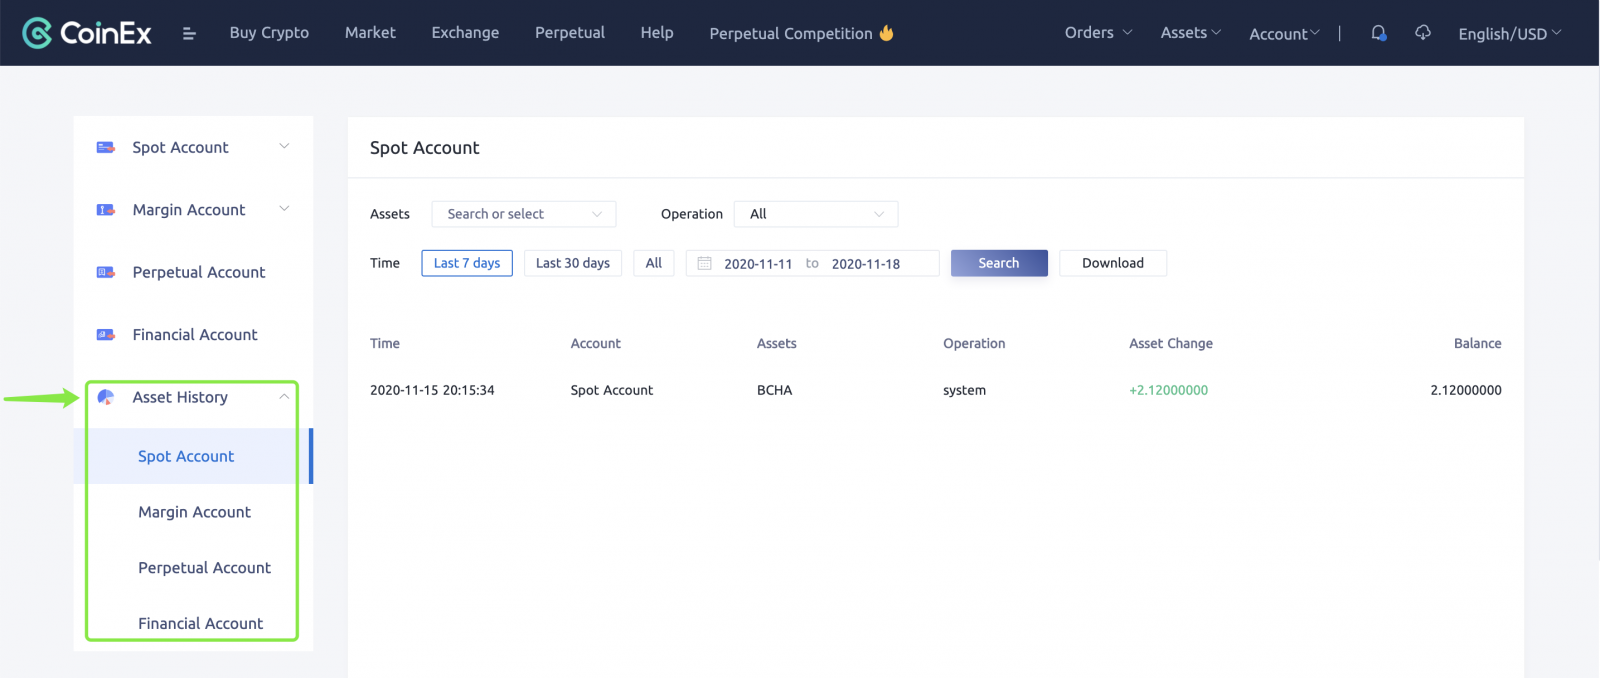The image size is (1600, 678).
Task: Click the end date 2020-11-18 field
Action: pos(866,264)
